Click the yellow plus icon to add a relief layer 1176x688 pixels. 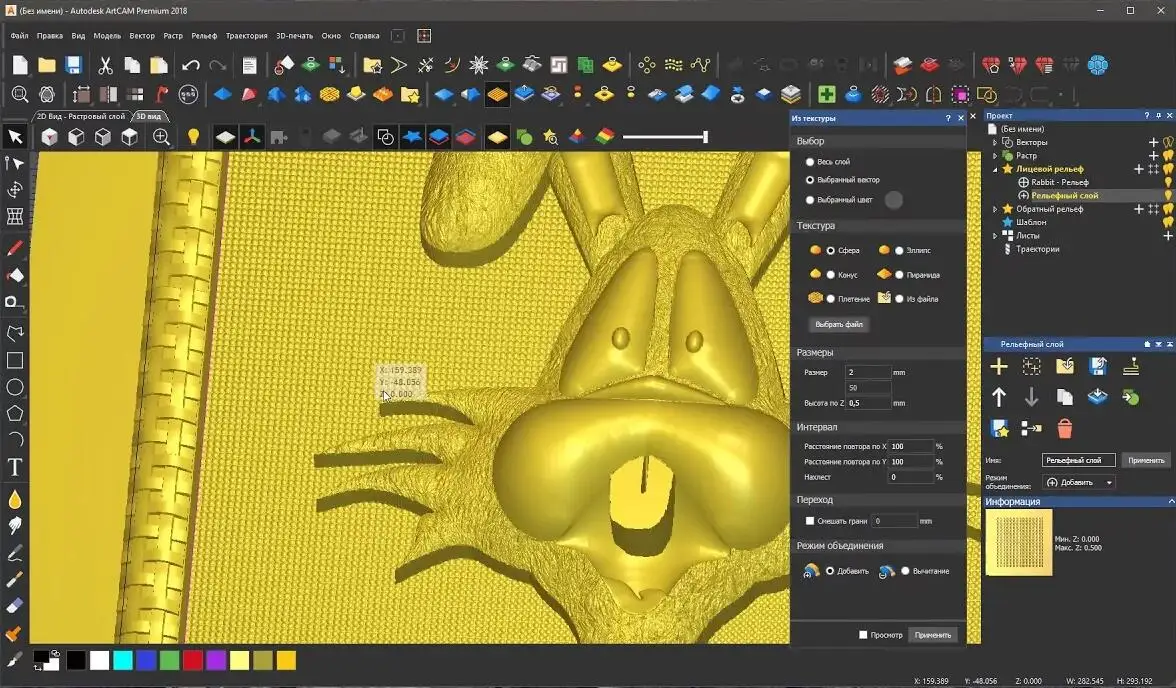(998, 366)
